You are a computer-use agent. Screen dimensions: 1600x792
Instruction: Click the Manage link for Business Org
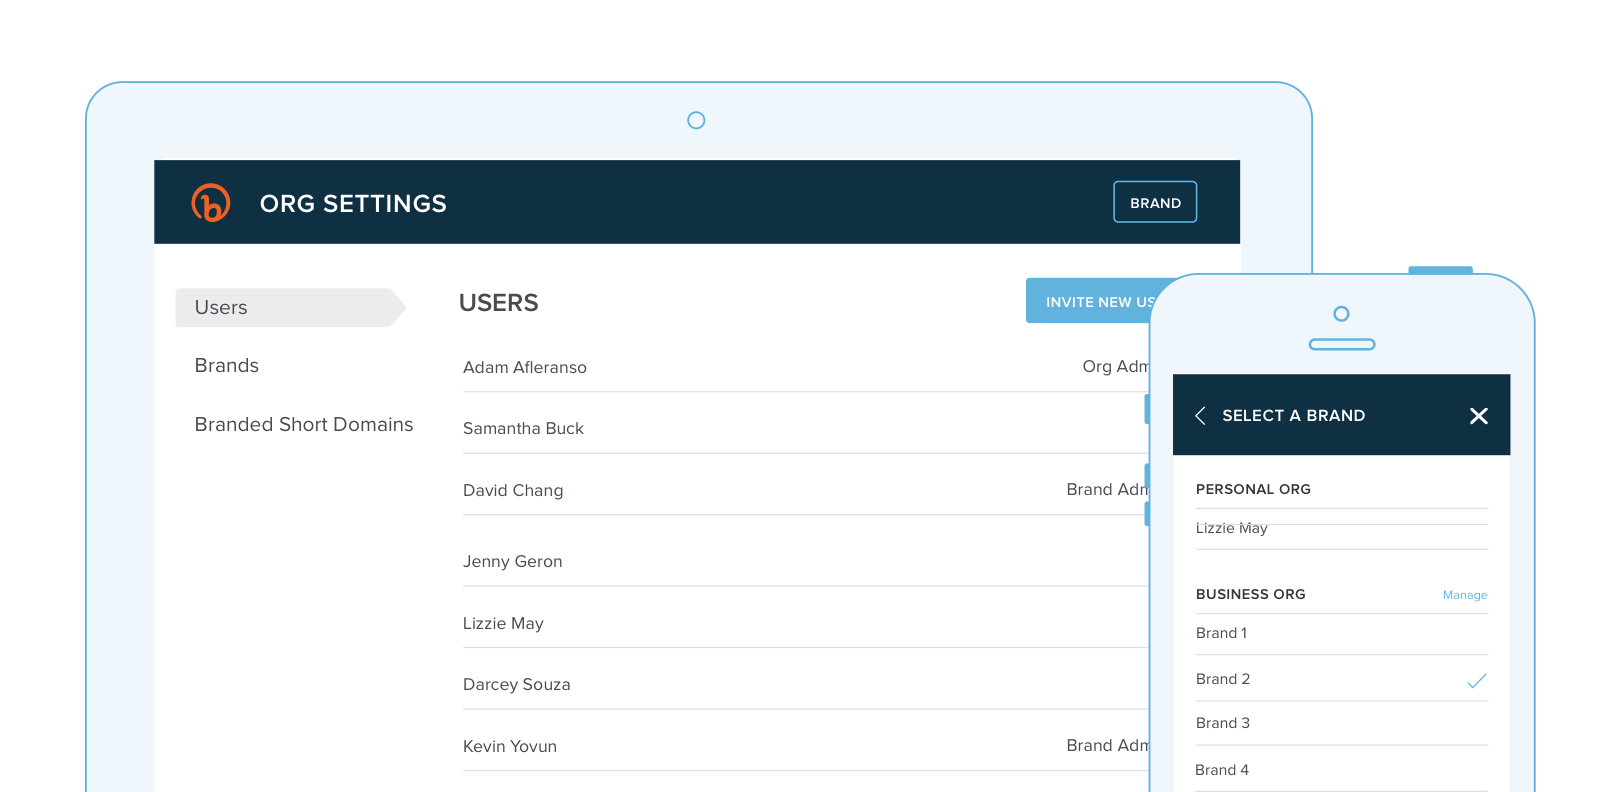pos(1464,595)
